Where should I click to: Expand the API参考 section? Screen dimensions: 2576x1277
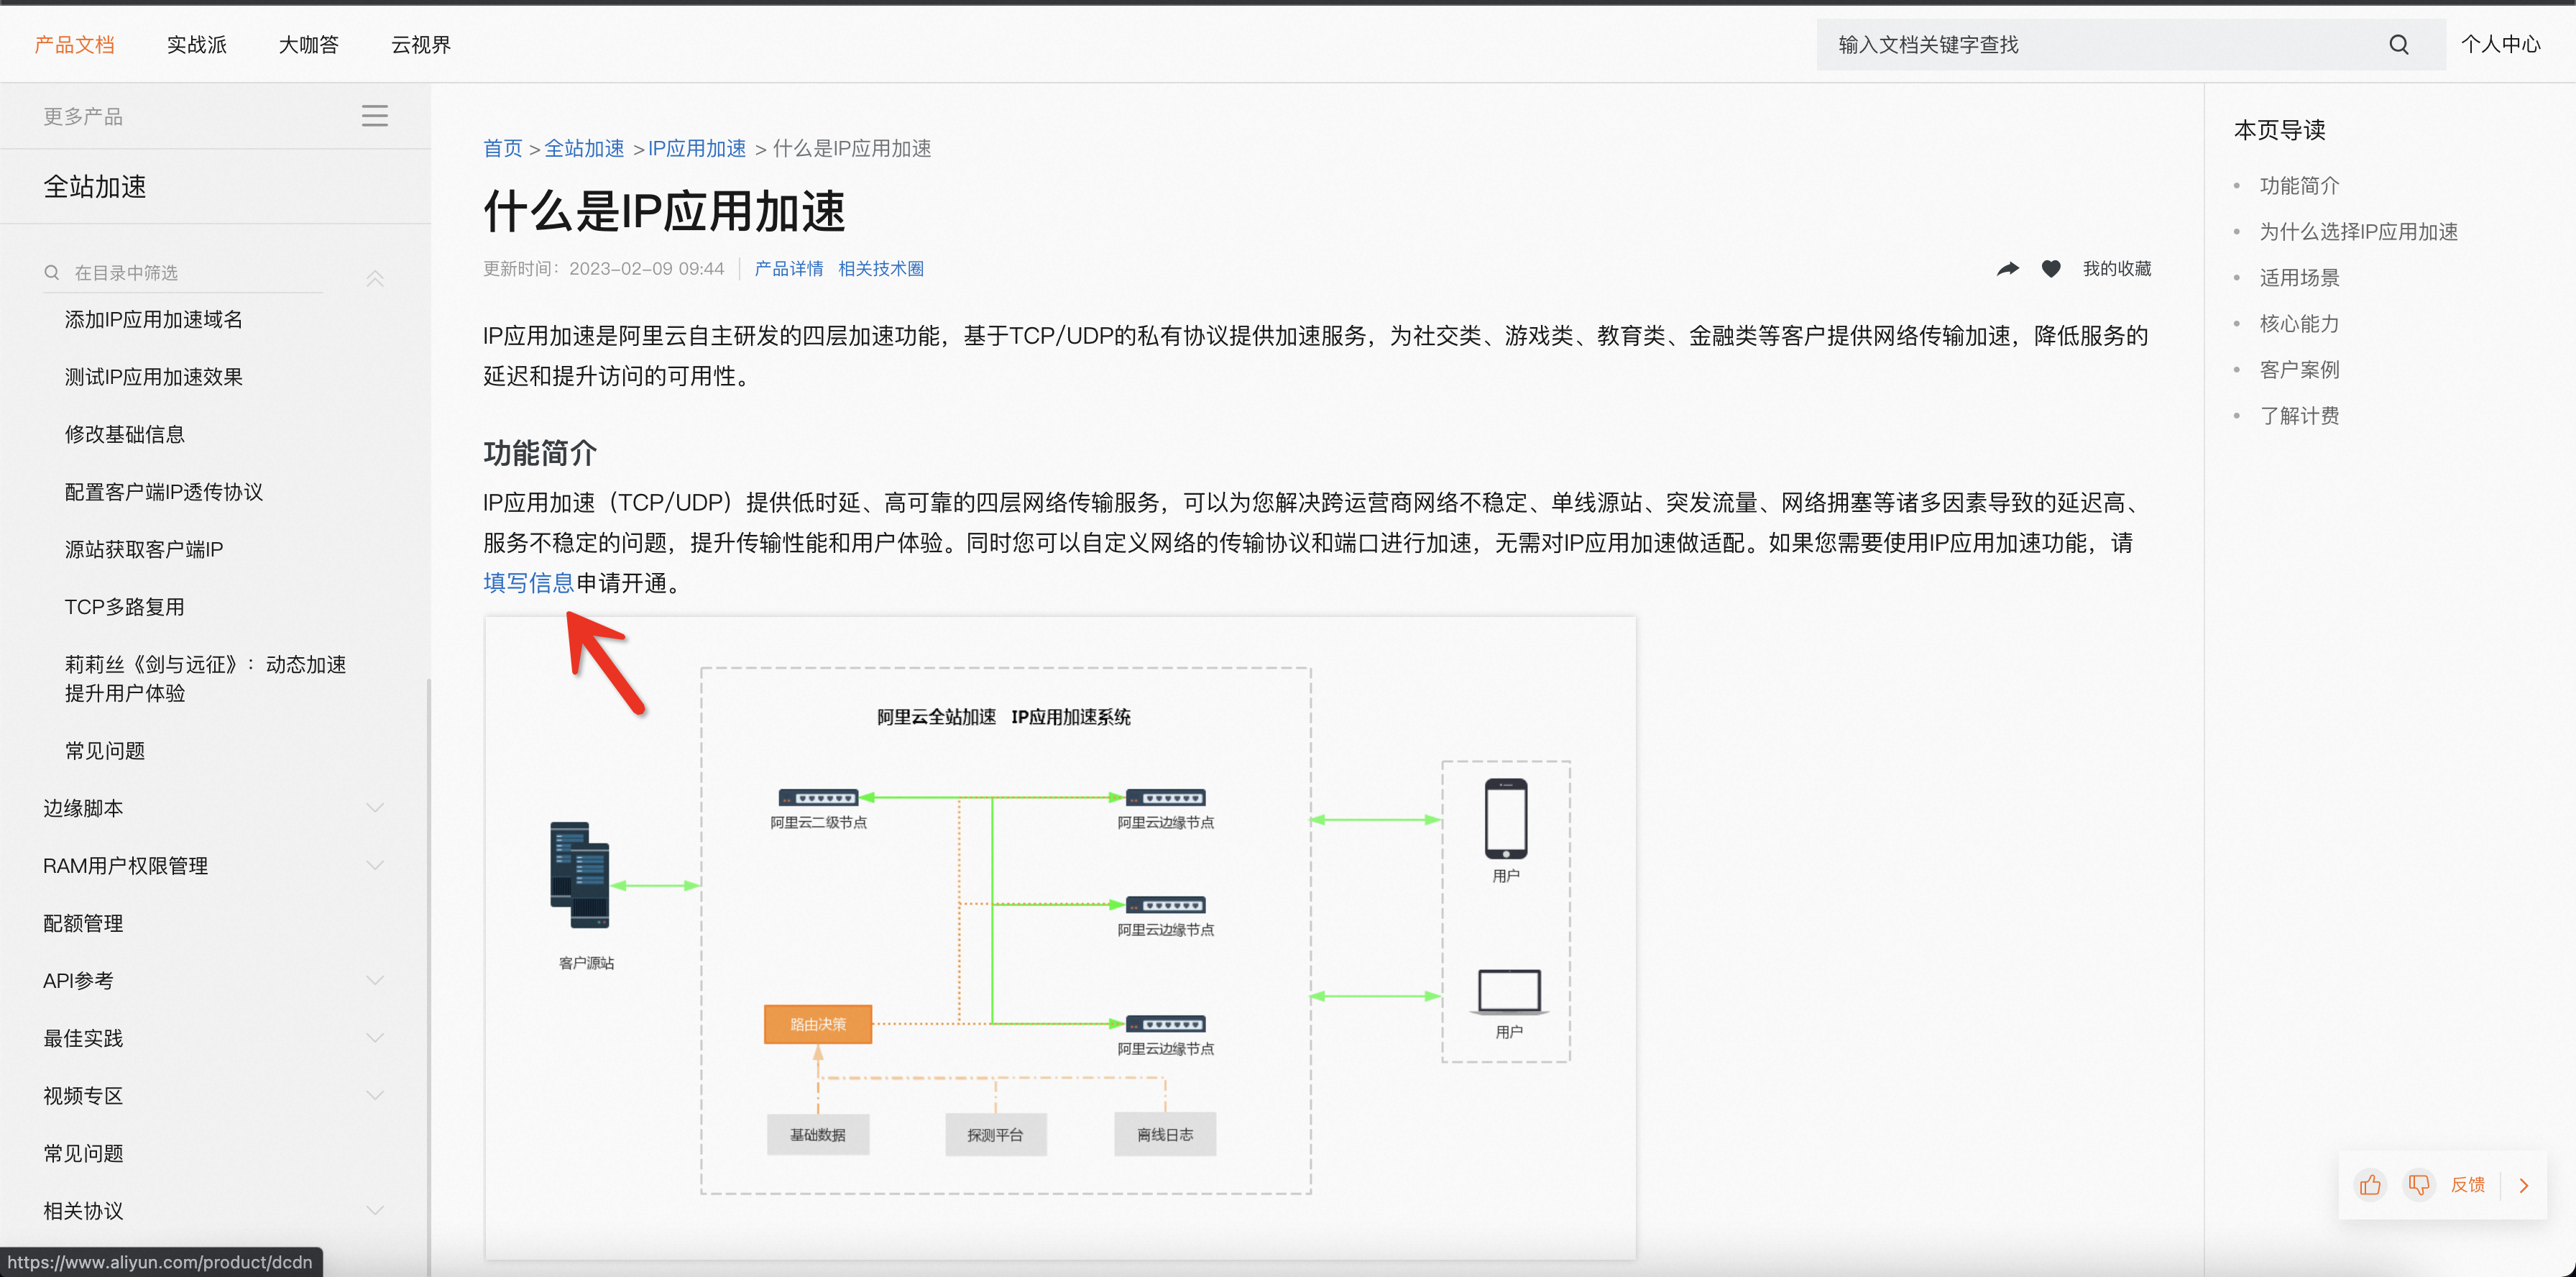[375, 980]
